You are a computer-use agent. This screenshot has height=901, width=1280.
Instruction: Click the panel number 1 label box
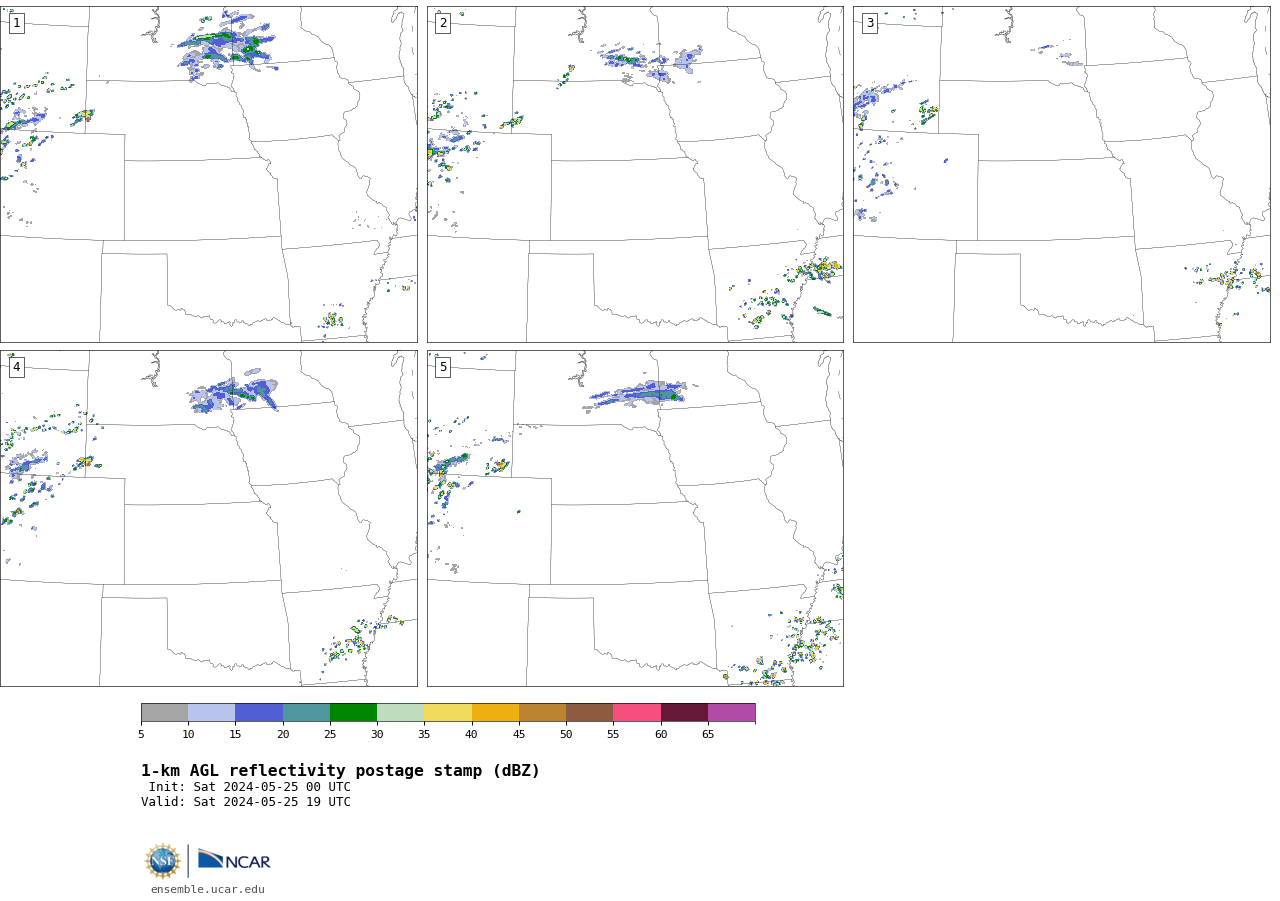(x=16, y=23)
